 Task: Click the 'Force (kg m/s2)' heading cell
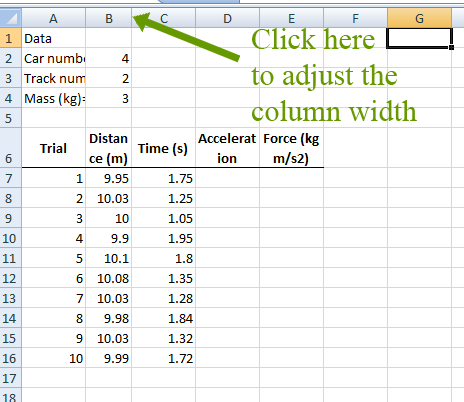291,148
